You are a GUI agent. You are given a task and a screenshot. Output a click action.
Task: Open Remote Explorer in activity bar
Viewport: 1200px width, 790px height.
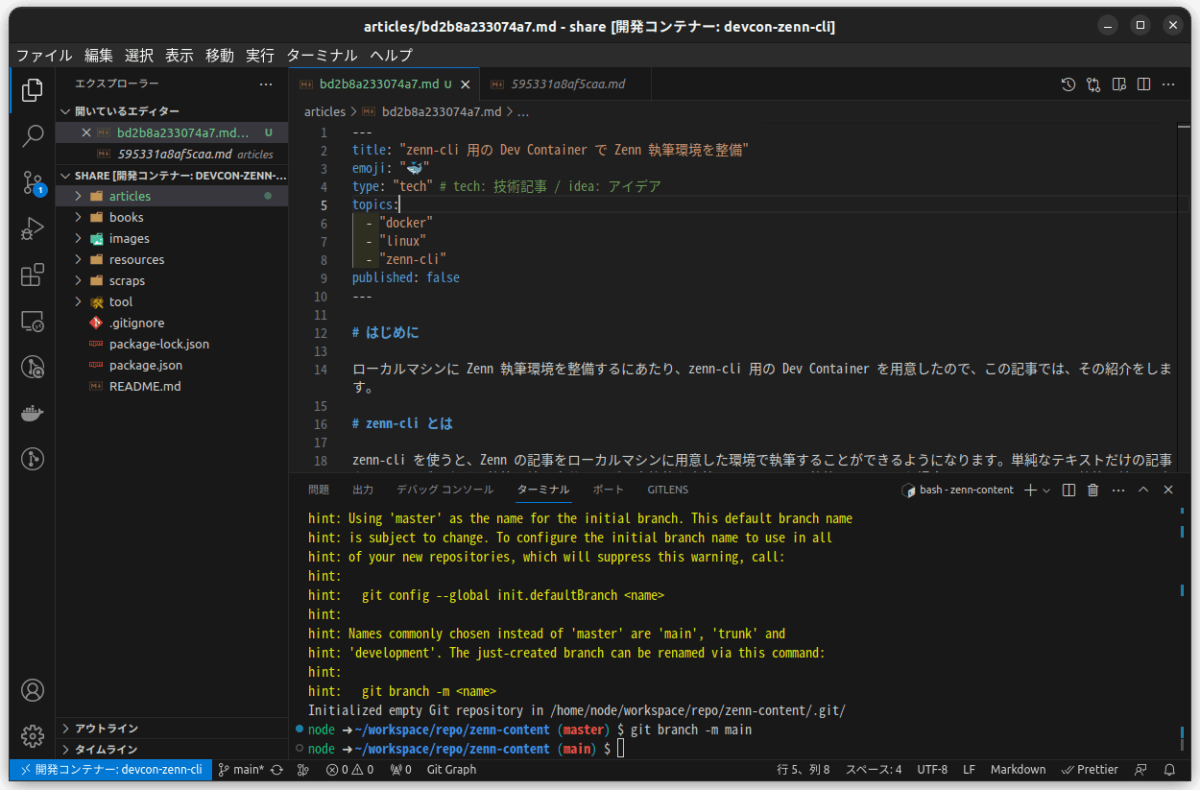tap(32, 321)
